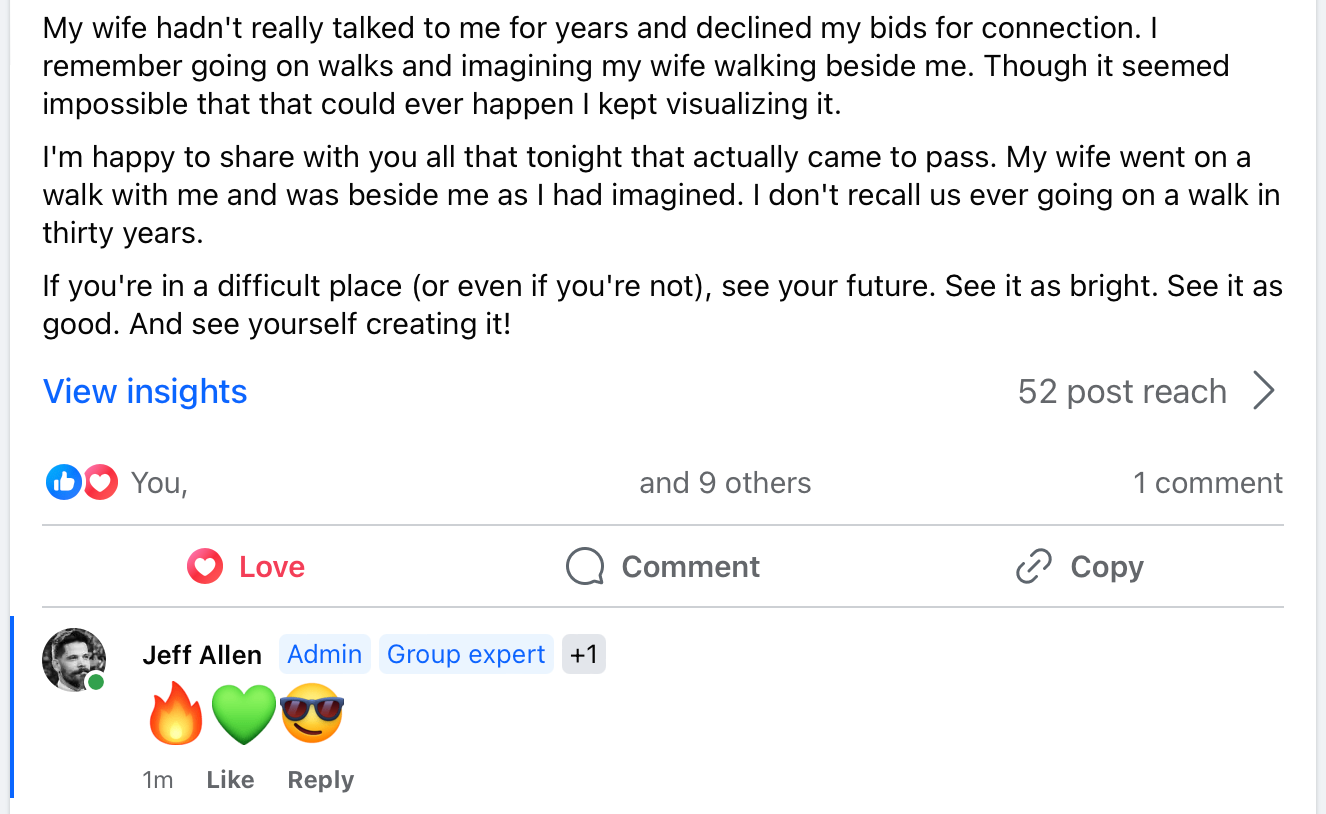Image resolution: width=1326 pixels, height=814 pixels.
Task: Open the 1 comment link
Action: (1207, 483)
